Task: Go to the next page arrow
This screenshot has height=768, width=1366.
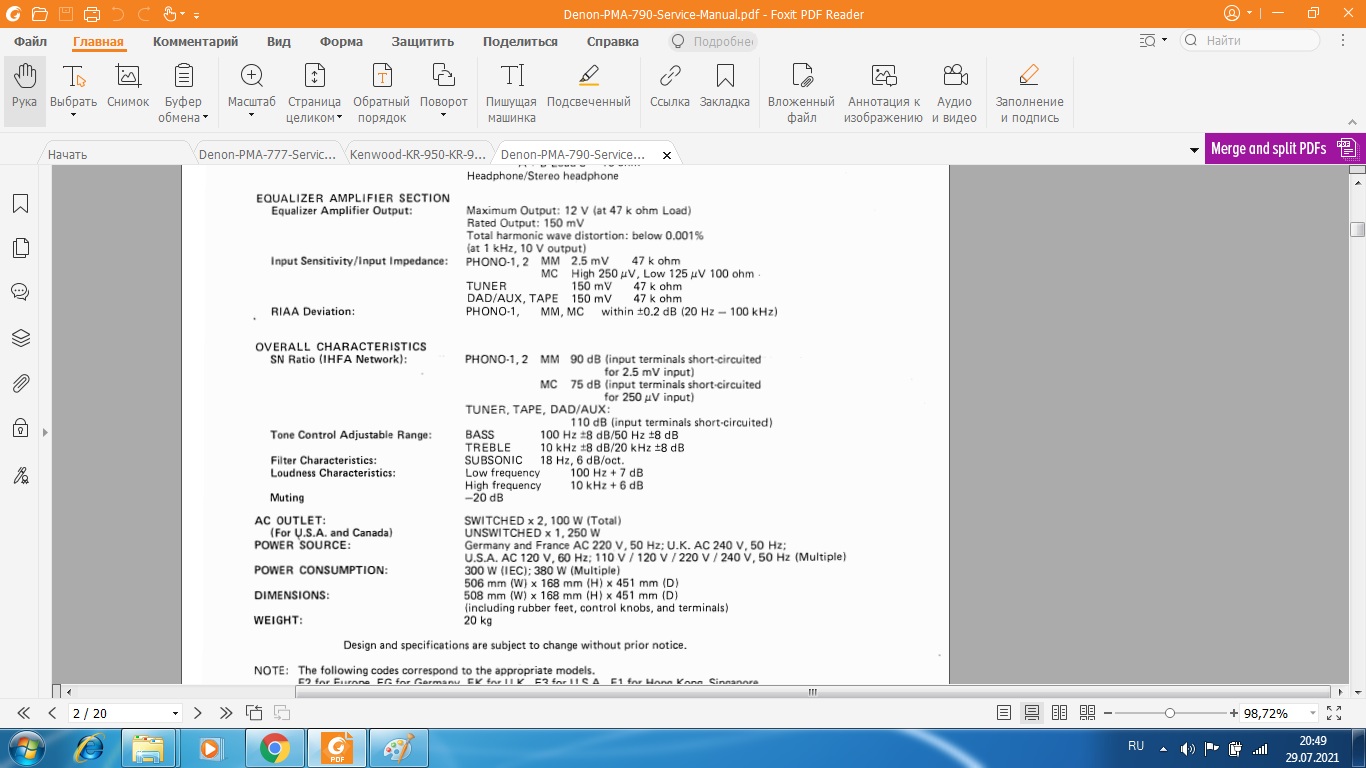Action: tap(198, 713)
